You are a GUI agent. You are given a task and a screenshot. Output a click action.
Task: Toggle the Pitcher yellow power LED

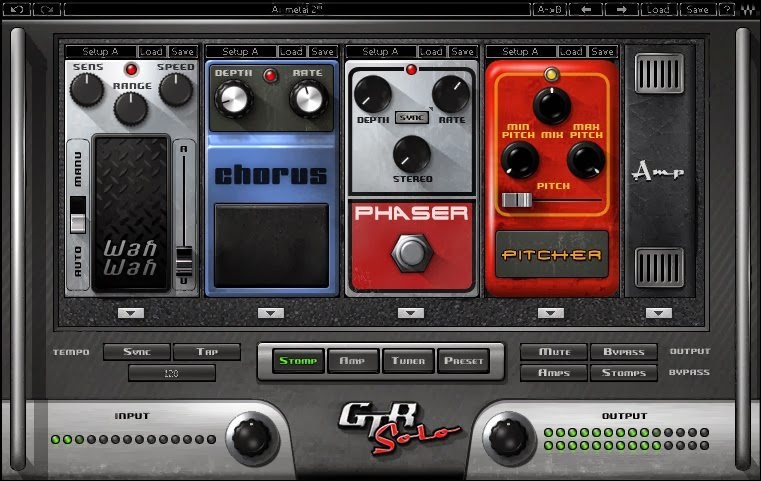551,74
